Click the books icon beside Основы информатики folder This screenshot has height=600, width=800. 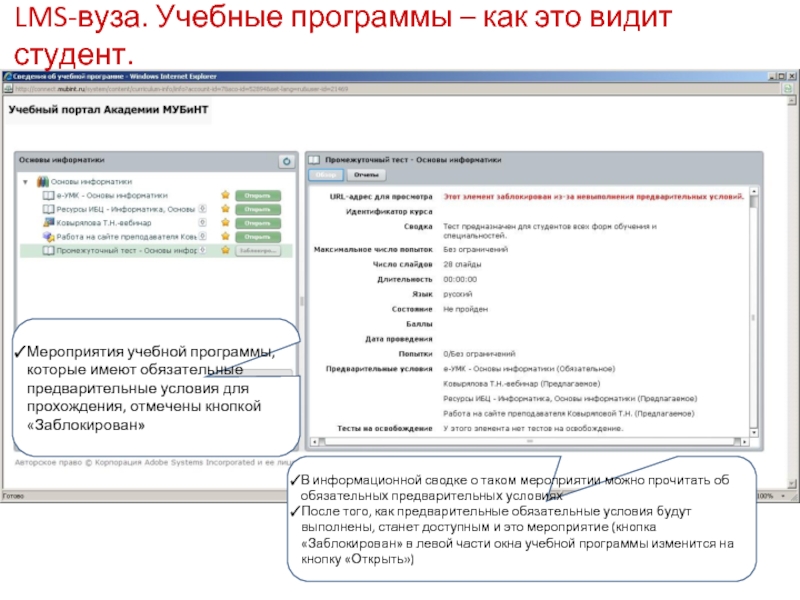[43, 181]
